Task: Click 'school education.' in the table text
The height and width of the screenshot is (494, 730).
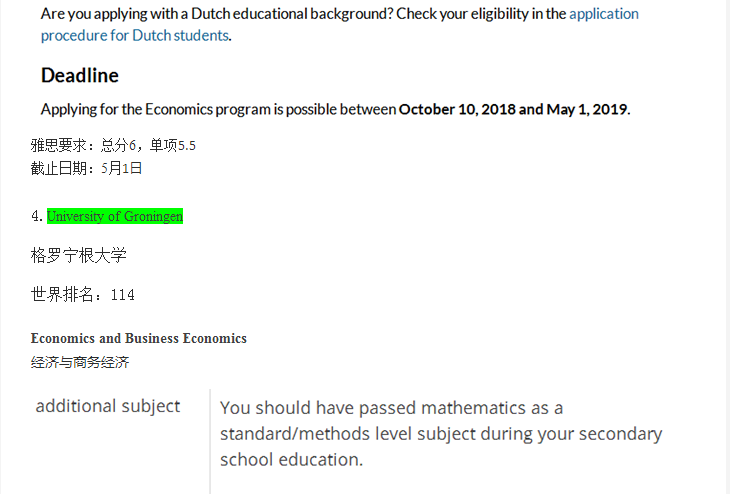Action: click(291, 460)
